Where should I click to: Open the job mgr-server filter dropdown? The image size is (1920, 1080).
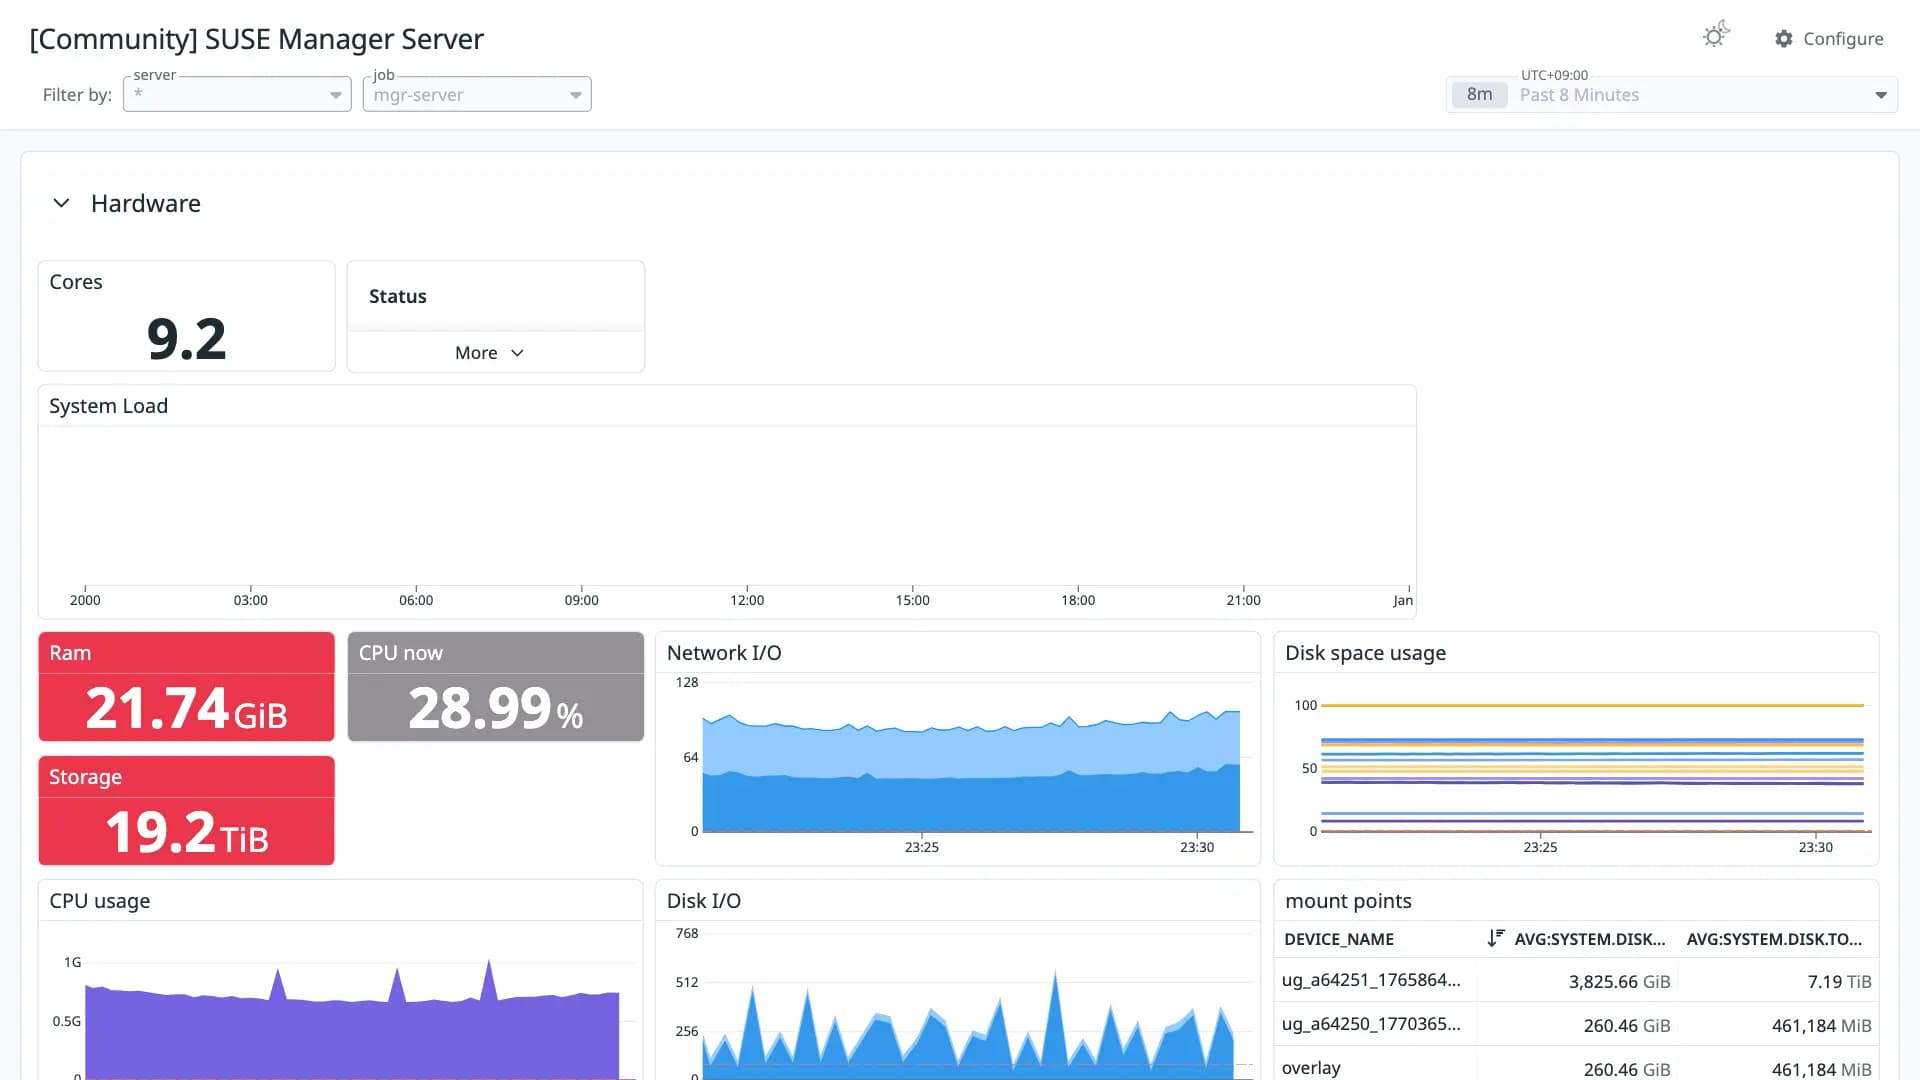click(x=477, y=94)
